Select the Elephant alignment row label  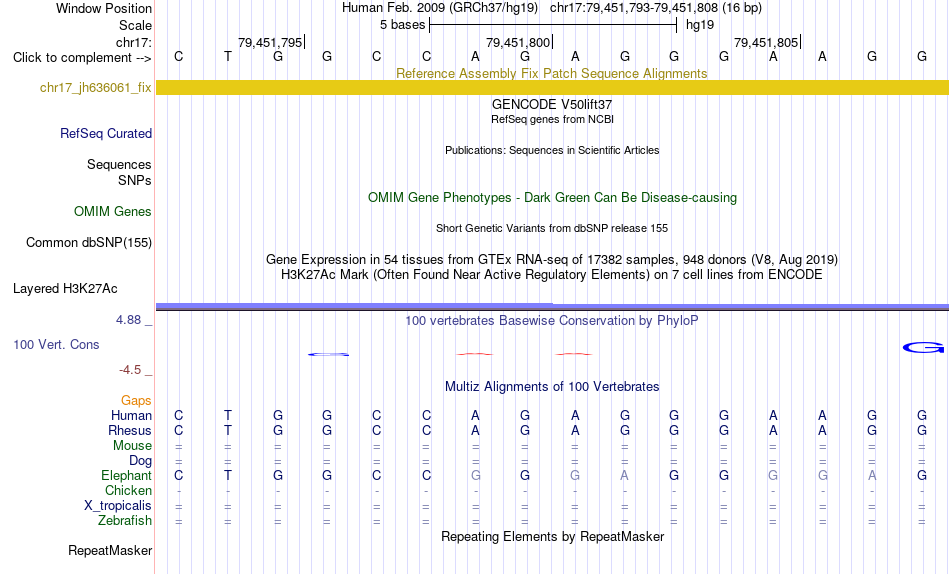click(x=127, y=475)
